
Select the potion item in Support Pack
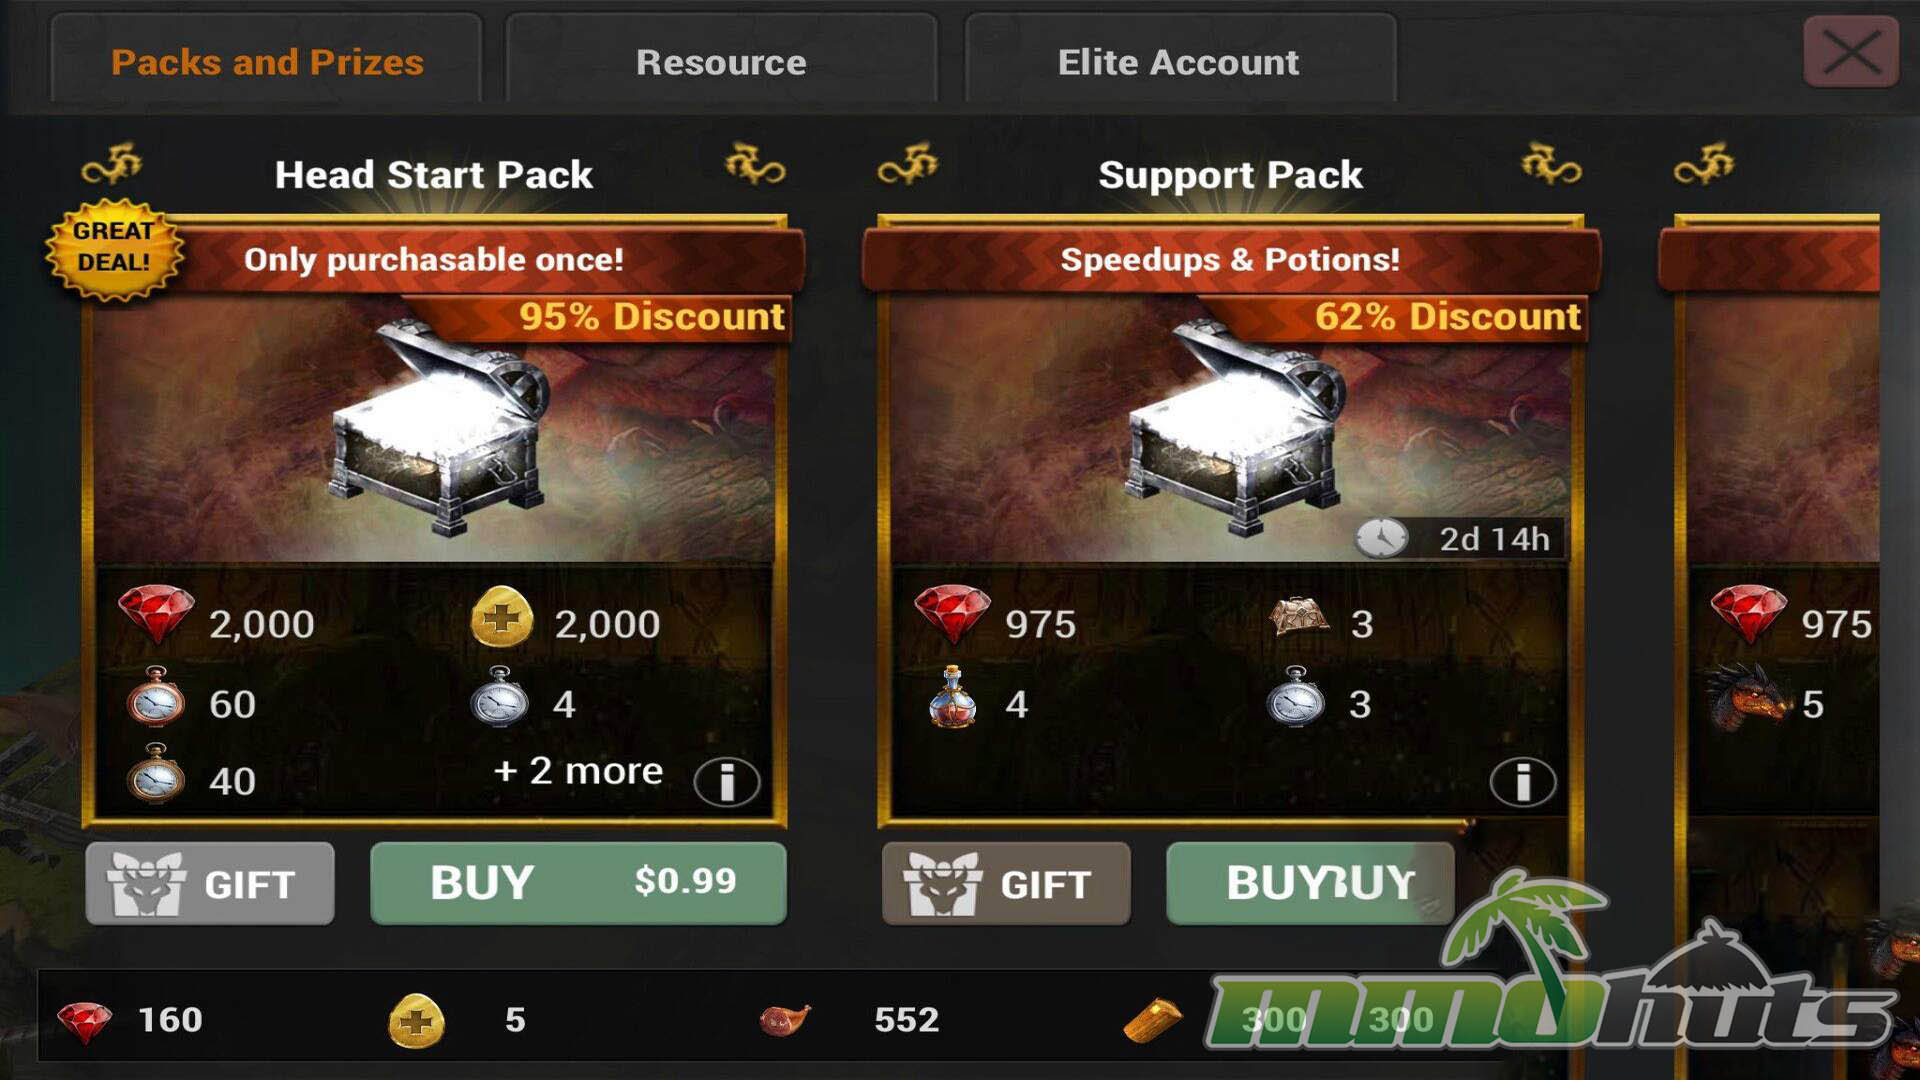(952, 698)
